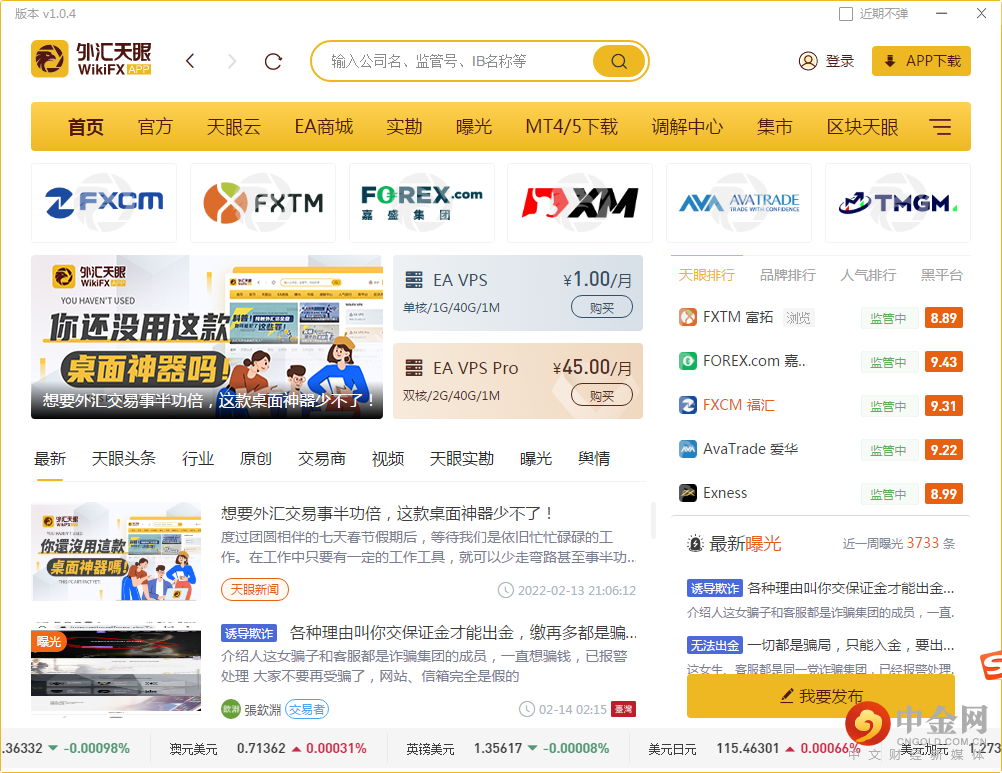Click the 浏览 tag beside FXTM 富拓
The image size is (1002, 773).
point(798,318)
